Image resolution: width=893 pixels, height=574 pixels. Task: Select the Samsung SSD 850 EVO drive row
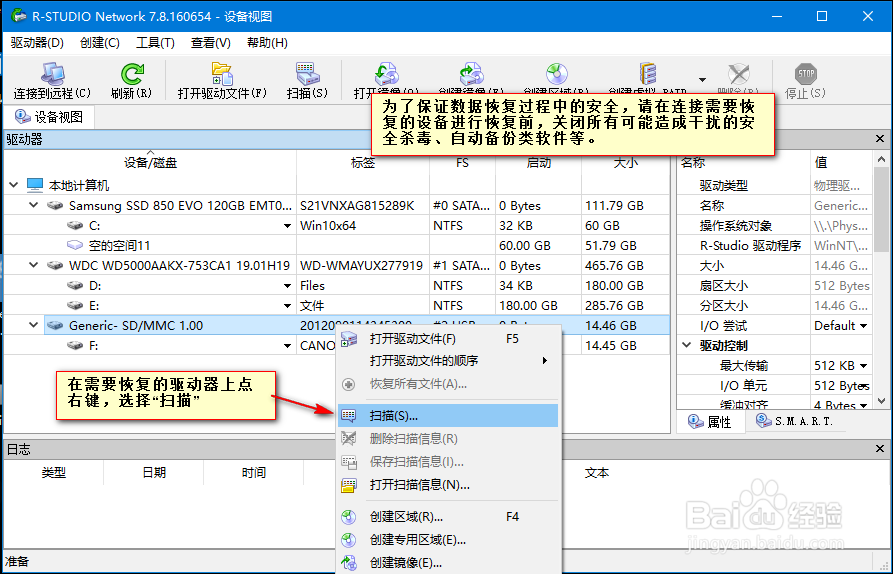(x=337, y=205)
